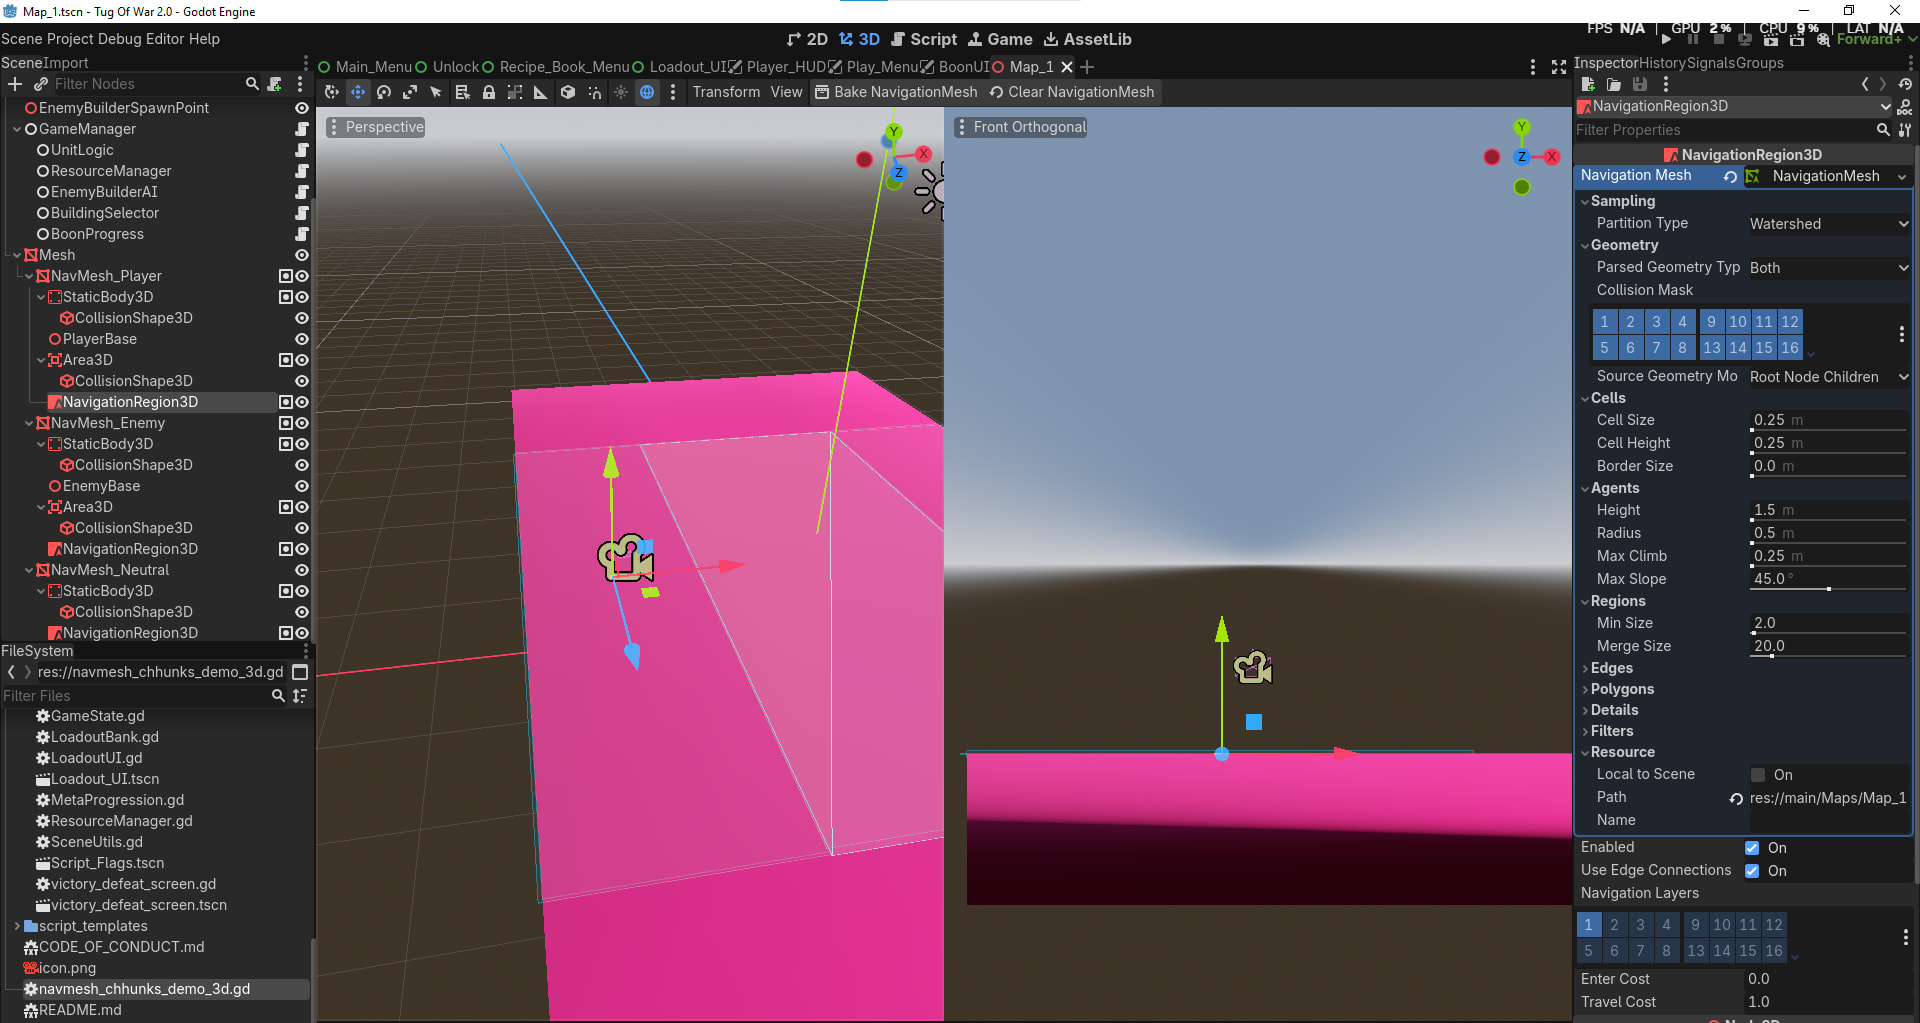Viewport: 1920px width, 1023px height.
Task: Open the Partition Type Watershed dropdown
Action: click(1827, 224)
